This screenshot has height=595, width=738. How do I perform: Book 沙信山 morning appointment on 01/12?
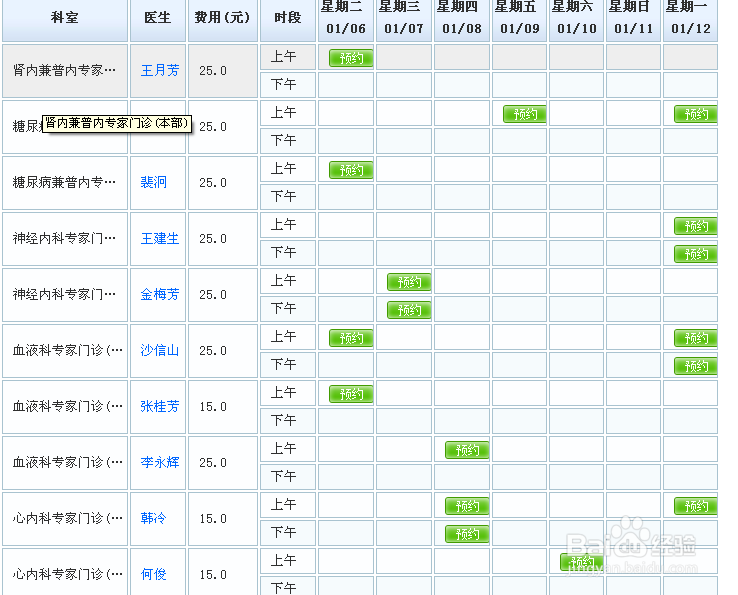[695, 338]
